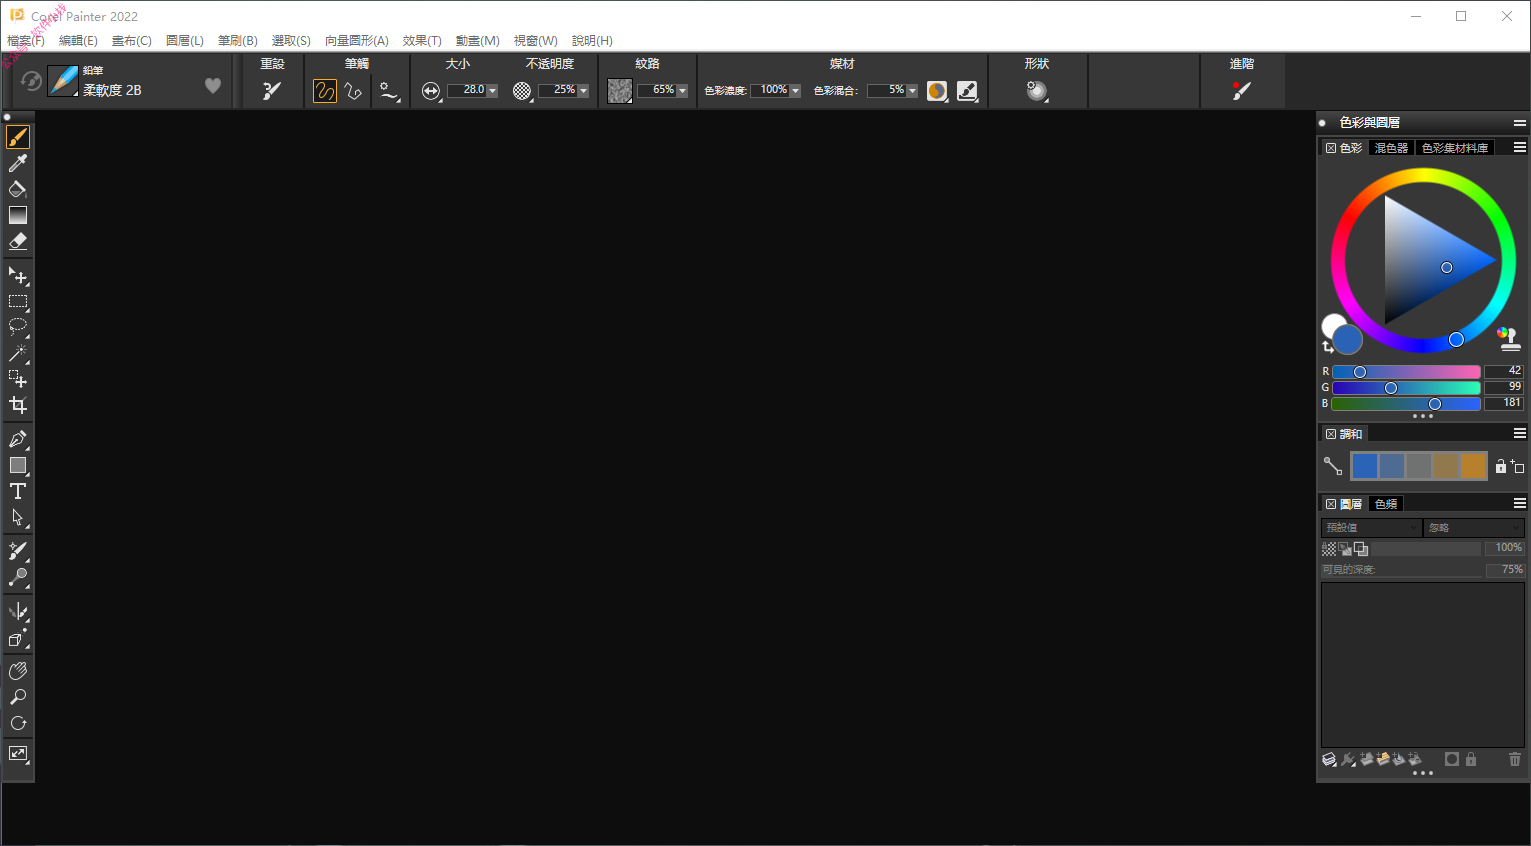Enable straight line strokes mode
This screenshot has width=1531, height=846.
click(x=353, y=91)
